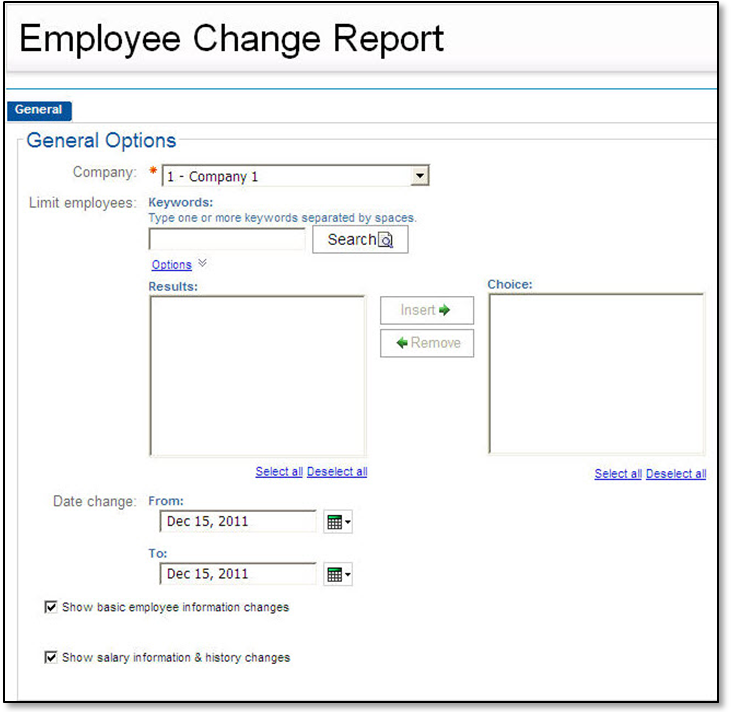The width and height of the screenshot is (731, 712).
Task: Click Select all under the Results list
Action: point(279,472)
